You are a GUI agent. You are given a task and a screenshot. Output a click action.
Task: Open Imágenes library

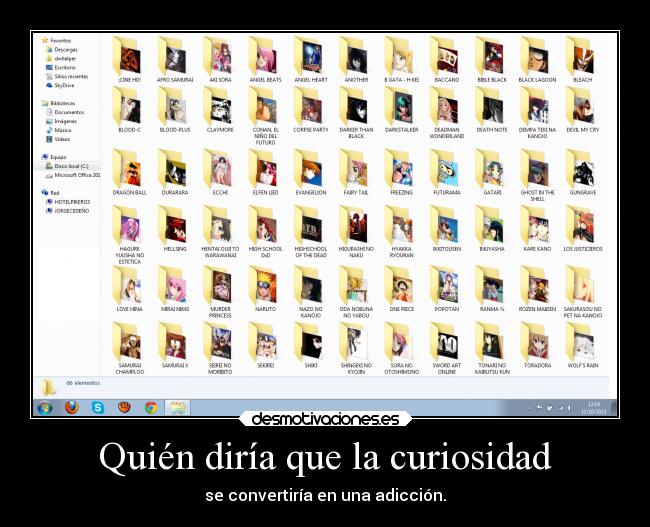(x=62, y=121)
